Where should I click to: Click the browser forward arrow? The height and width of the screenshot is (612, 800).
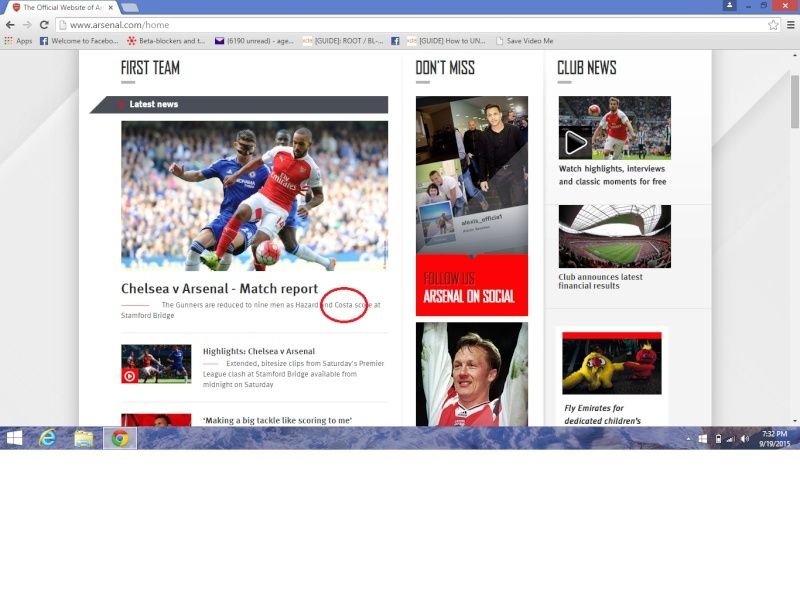click(27, 25)
